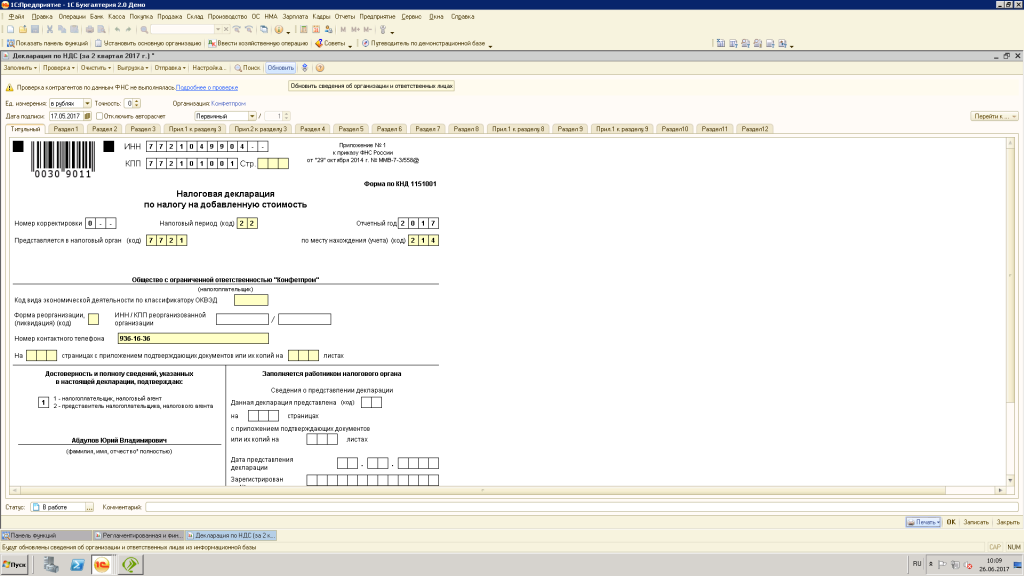Click the green diamond icon in taskbar

tap(131, 564)
